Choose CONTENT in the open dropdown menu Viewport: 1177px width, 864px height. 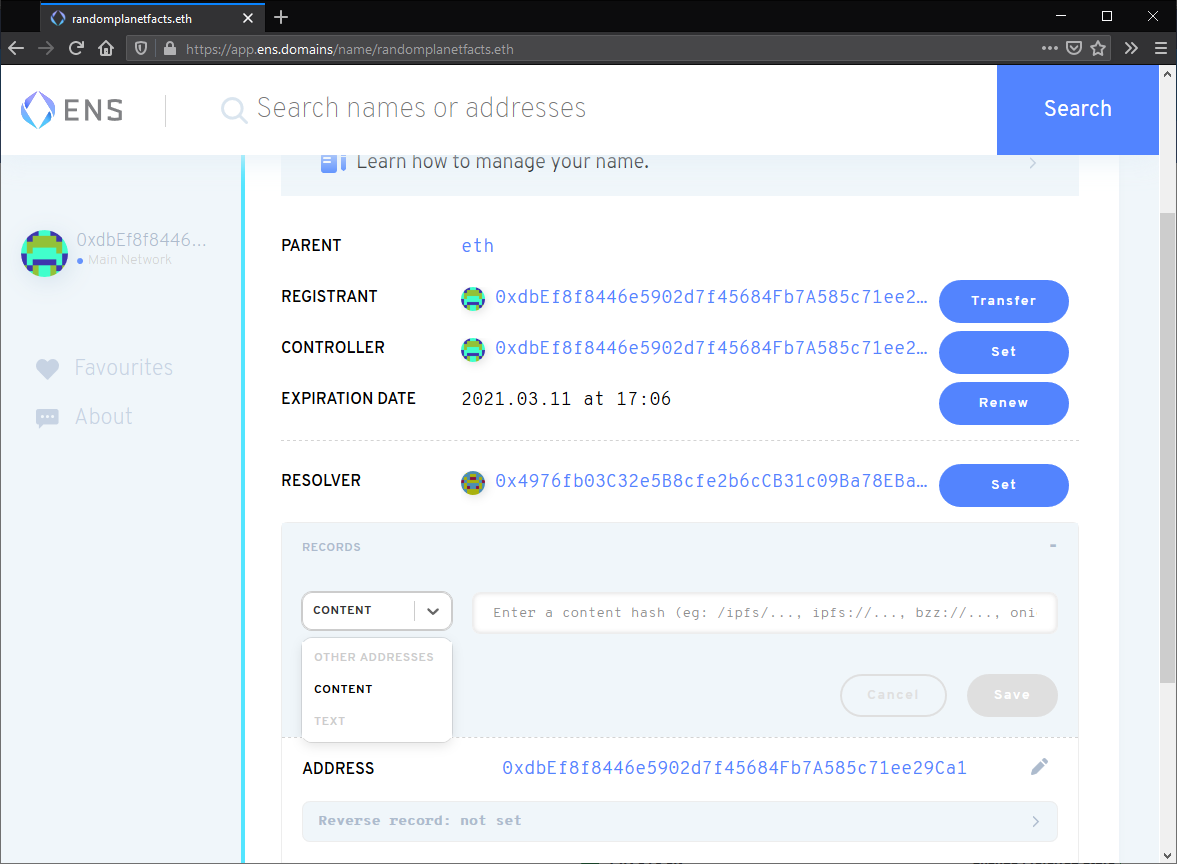pos(343,689)
